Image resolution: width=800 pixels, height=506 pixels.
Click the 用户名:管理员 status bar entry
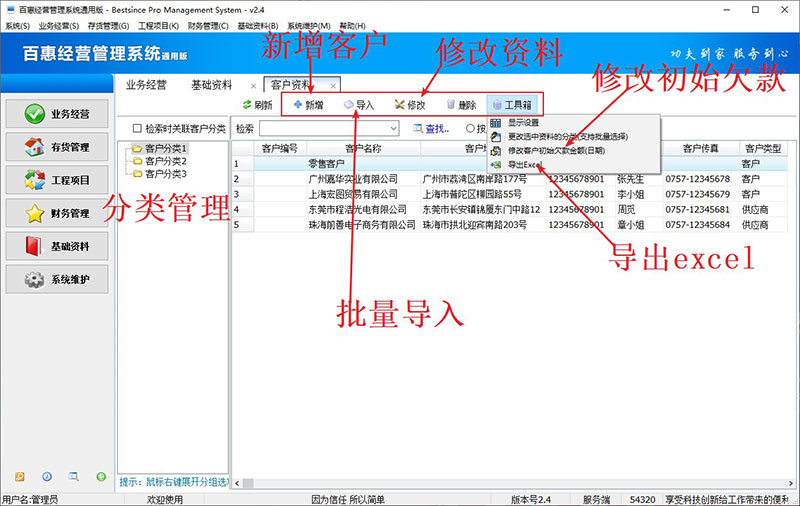(30, 500)
